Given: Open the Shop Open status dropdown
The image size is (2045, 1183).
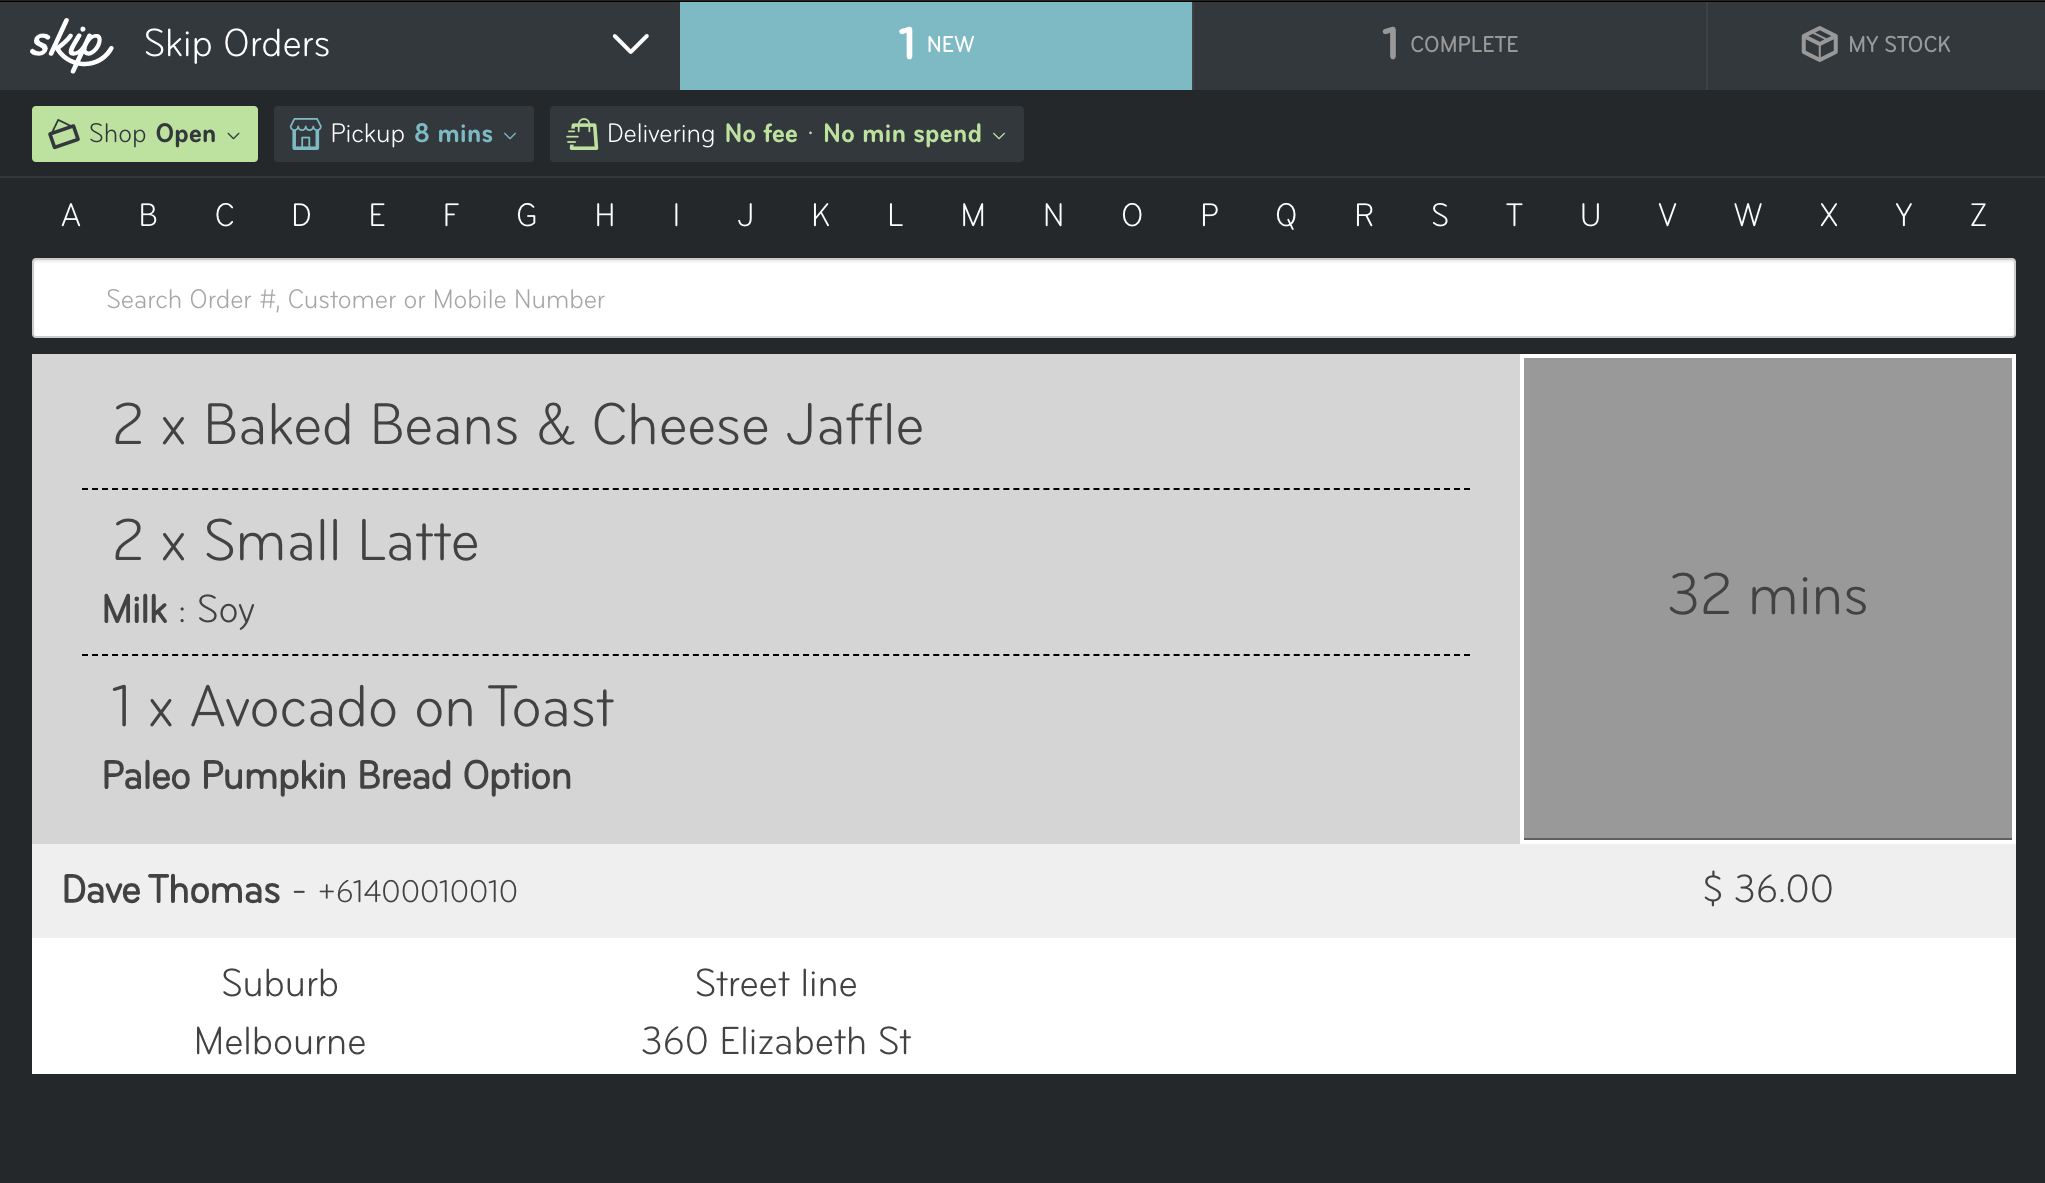Looking at the screenshot, I should click(x=145, y=134).
